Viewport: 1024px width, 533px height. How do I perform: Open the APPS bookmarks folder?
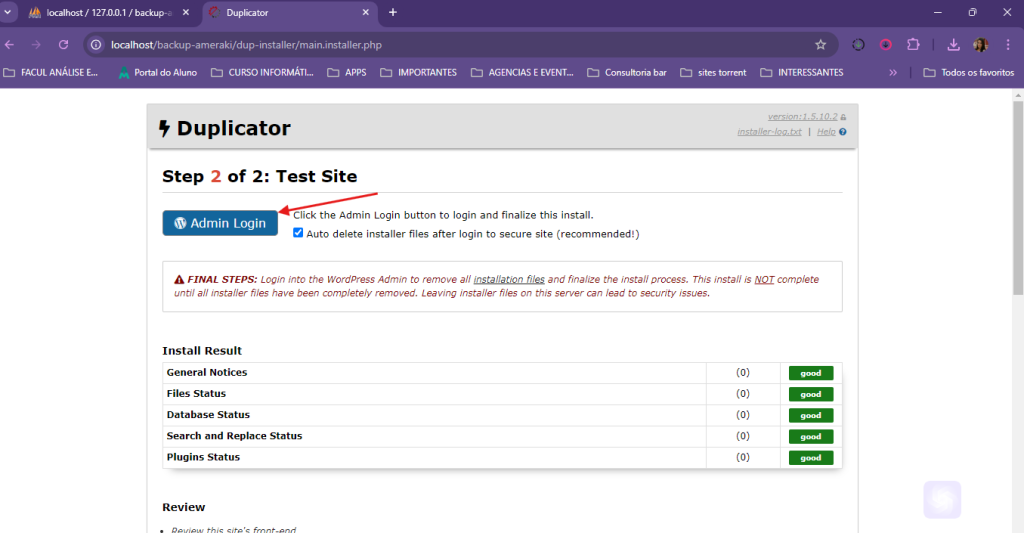[x=347, y=72]
